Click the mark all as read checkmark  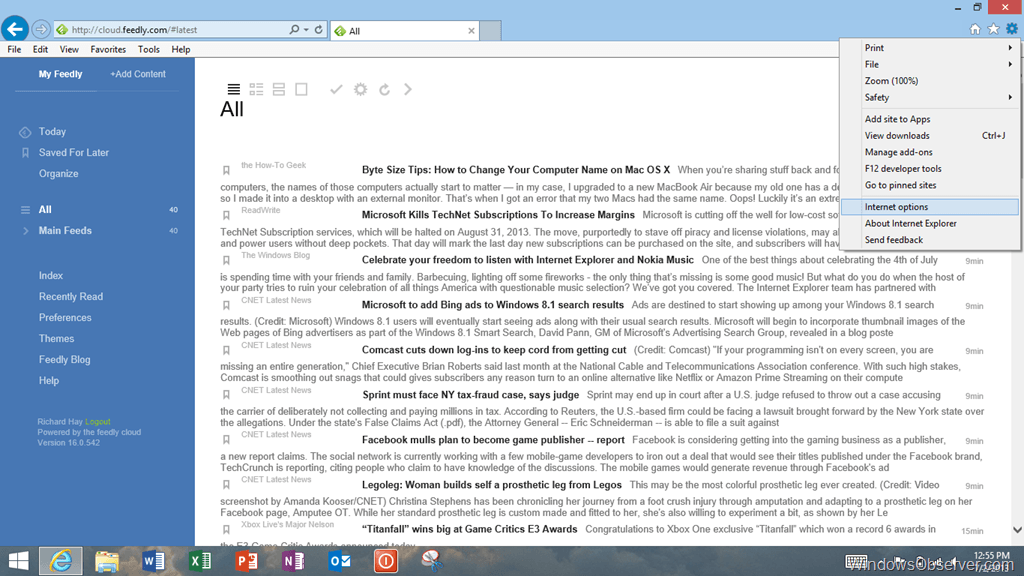tap(336, 90)
